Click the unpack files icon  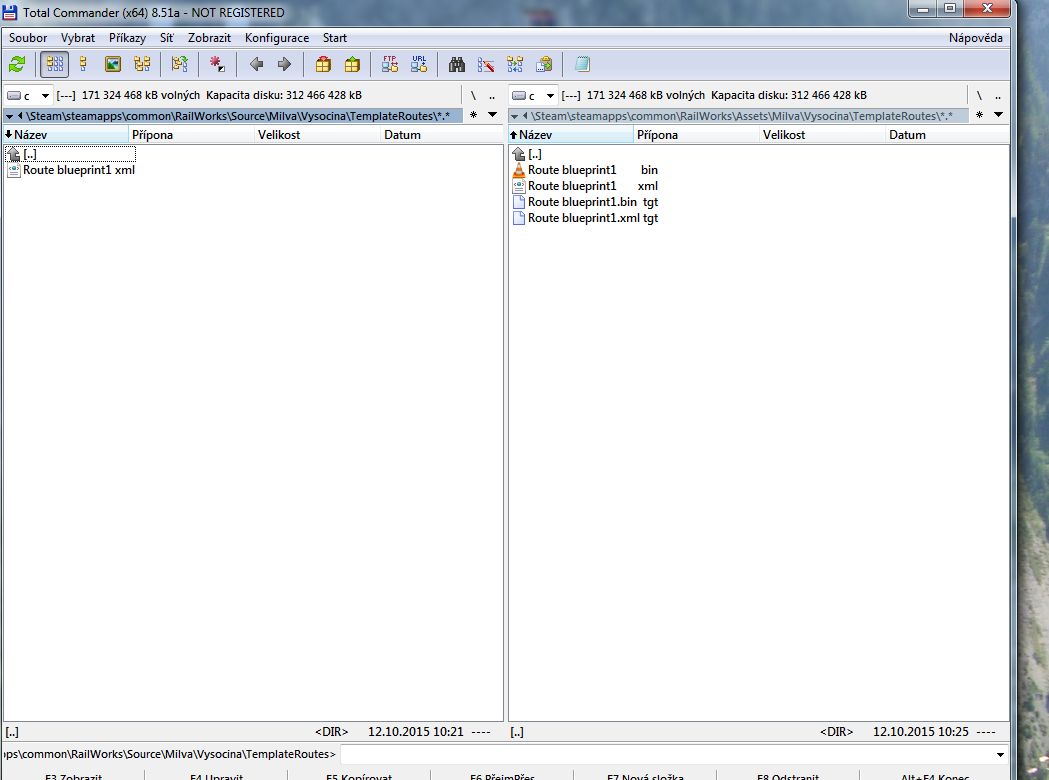(x=352, y=64)
